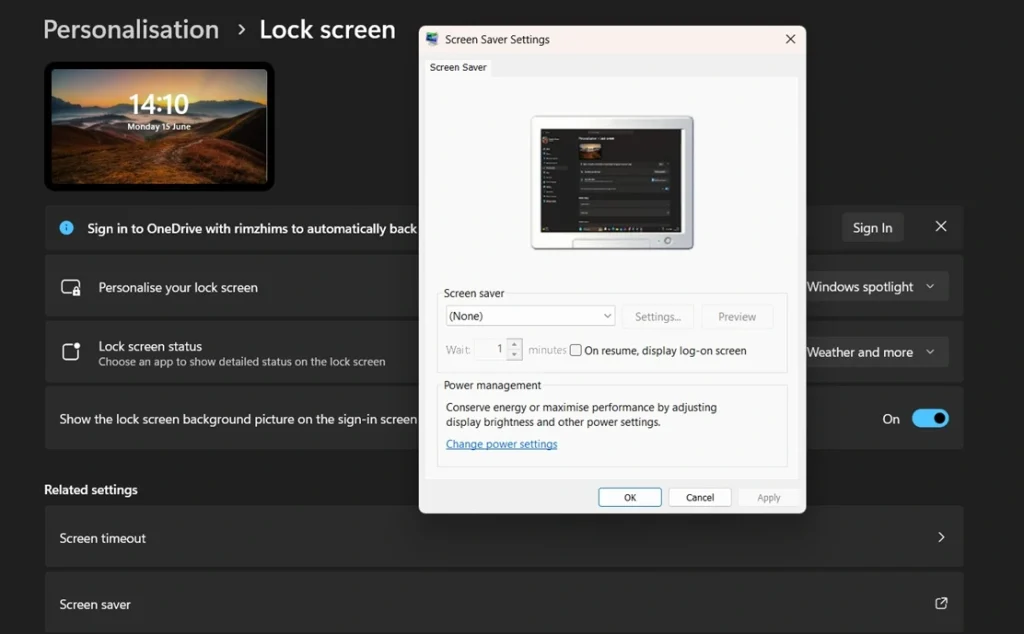The image size is (1024, 634).
Task: Toggle lock screen background on sign-in switch
Action: (x=930, y=419)
